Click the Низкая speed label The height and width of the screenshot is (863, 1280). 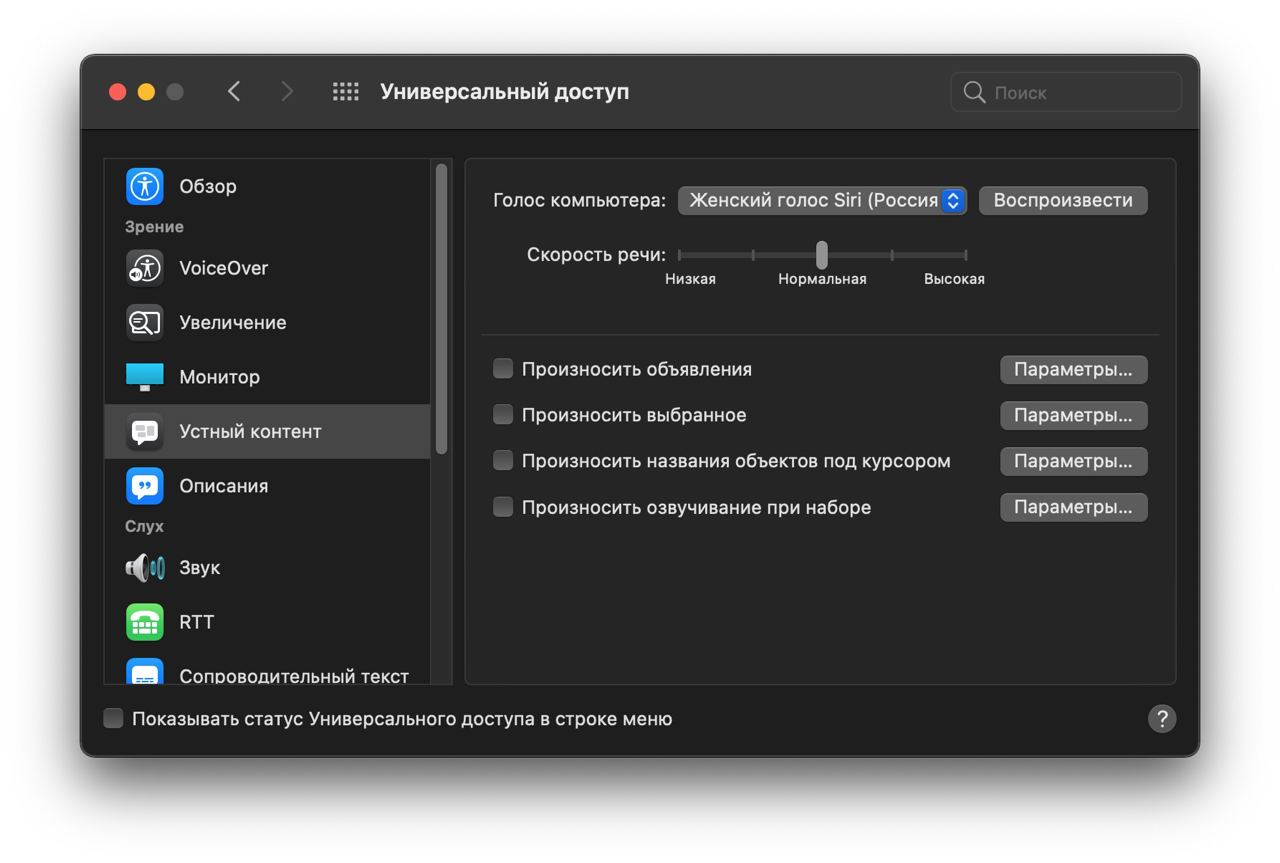pos(691,279)
